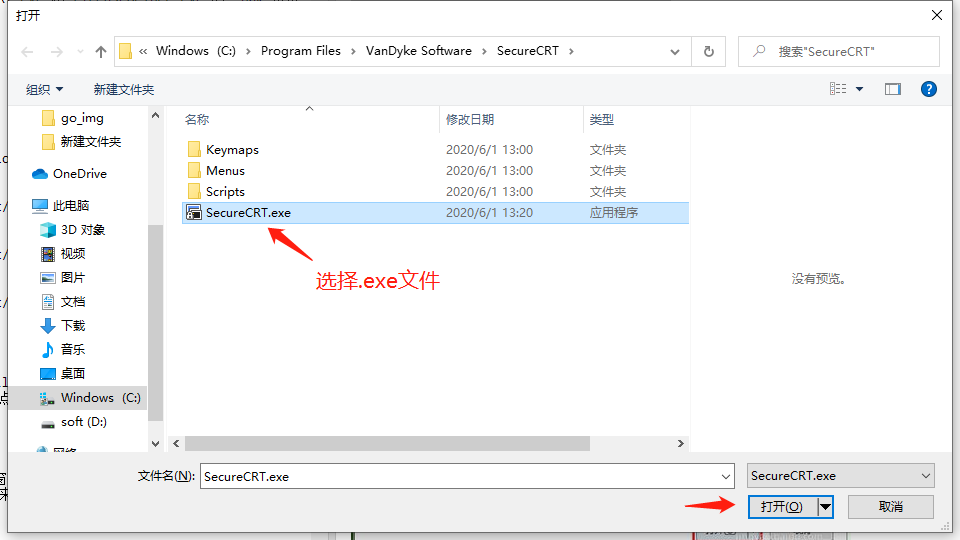Click horizontal scrollbar right arrow
Viewport: 960px width, 540px height.
click(x=680, y=443)
